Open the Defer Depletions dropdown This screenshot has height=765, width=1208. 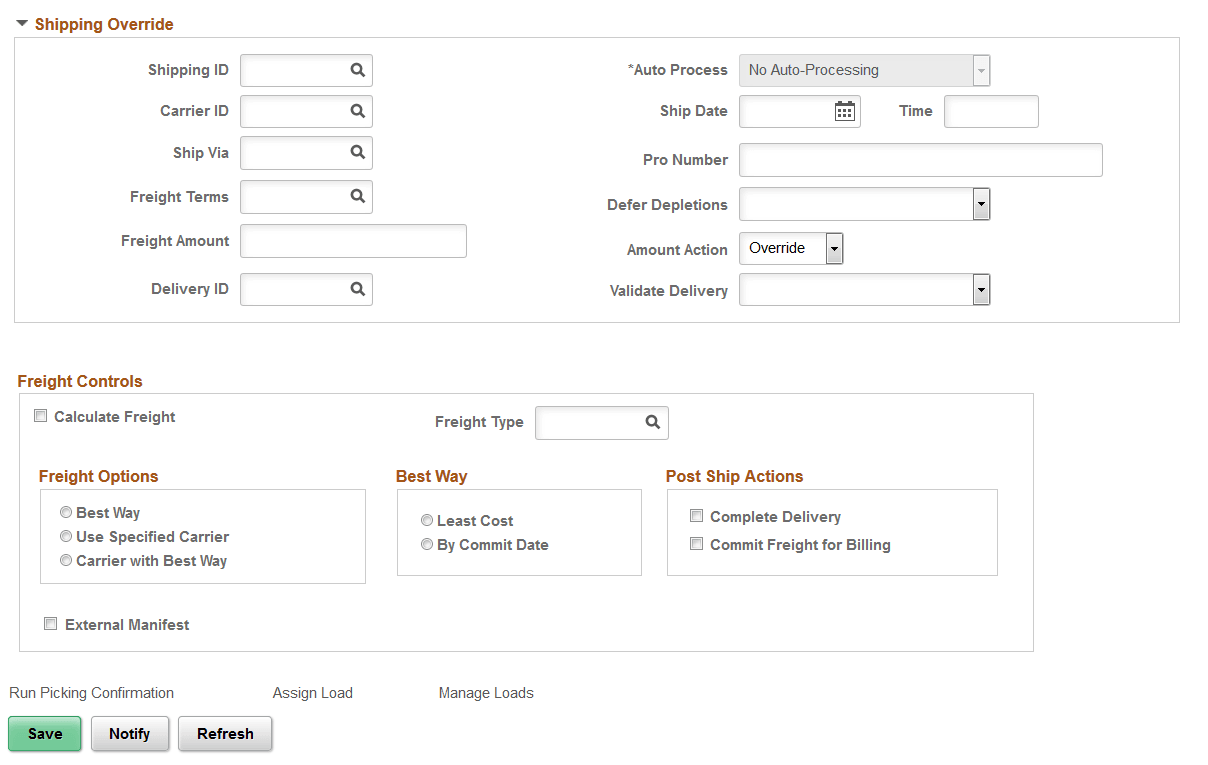pos(980,204)
